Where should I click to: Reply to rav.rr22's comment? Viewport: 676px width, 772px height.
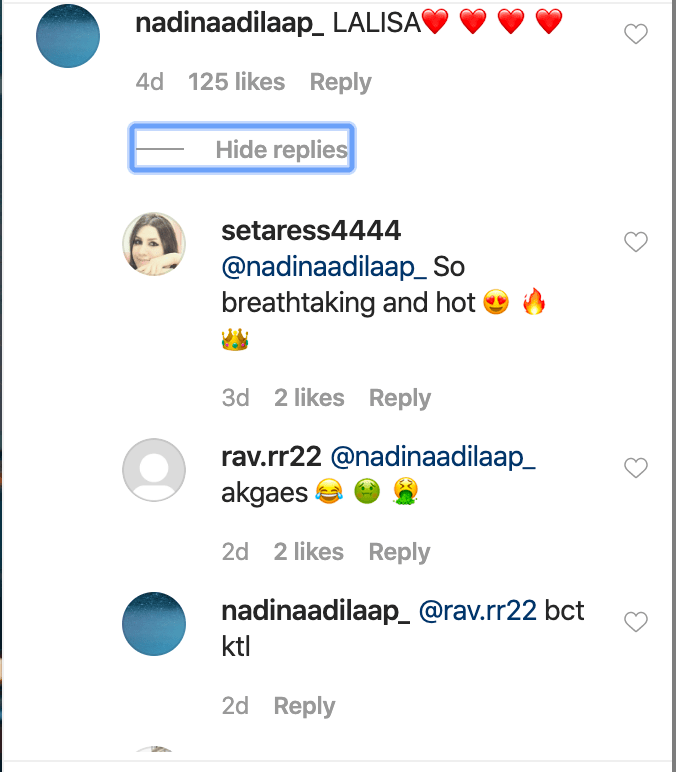(400, 552)
